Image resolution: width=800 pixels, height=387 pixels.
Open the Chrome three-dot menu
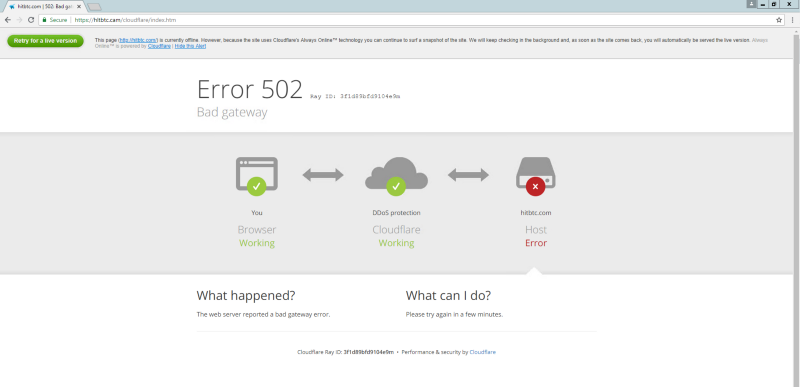coord(792,20)
